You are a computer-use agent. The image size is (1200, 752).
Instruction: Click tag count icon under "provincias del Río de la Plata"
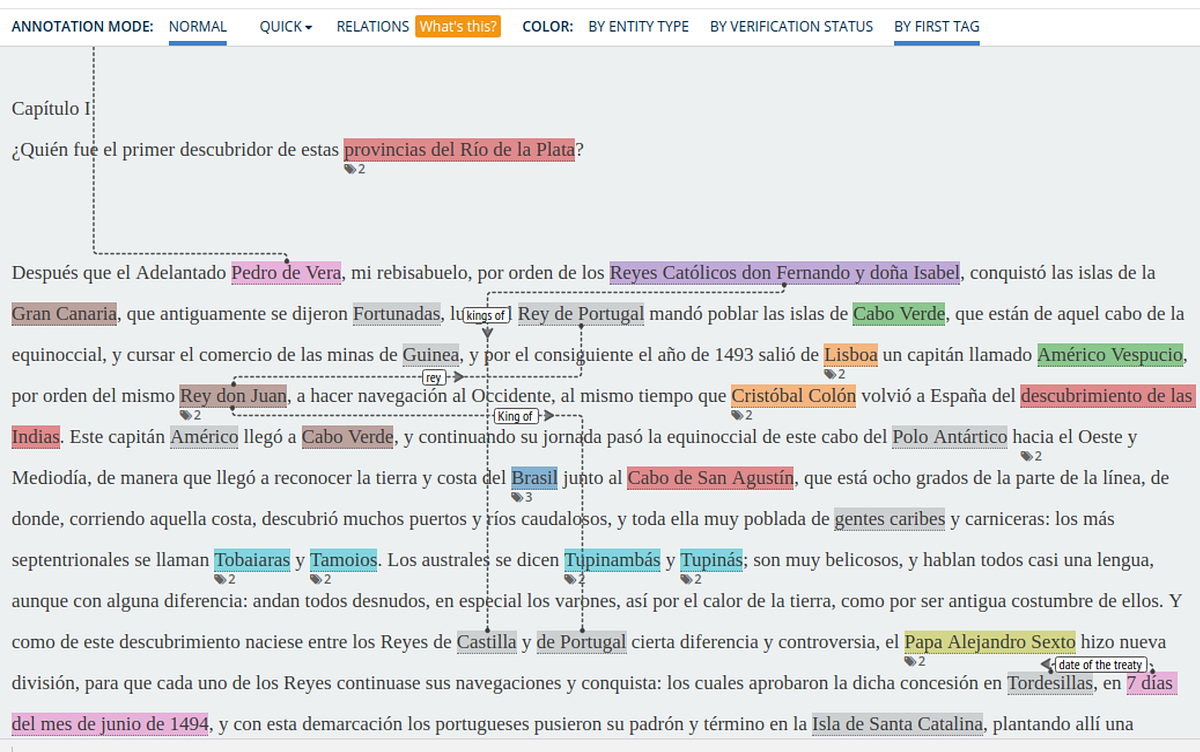pyautogui.click(x=354, y=168)
